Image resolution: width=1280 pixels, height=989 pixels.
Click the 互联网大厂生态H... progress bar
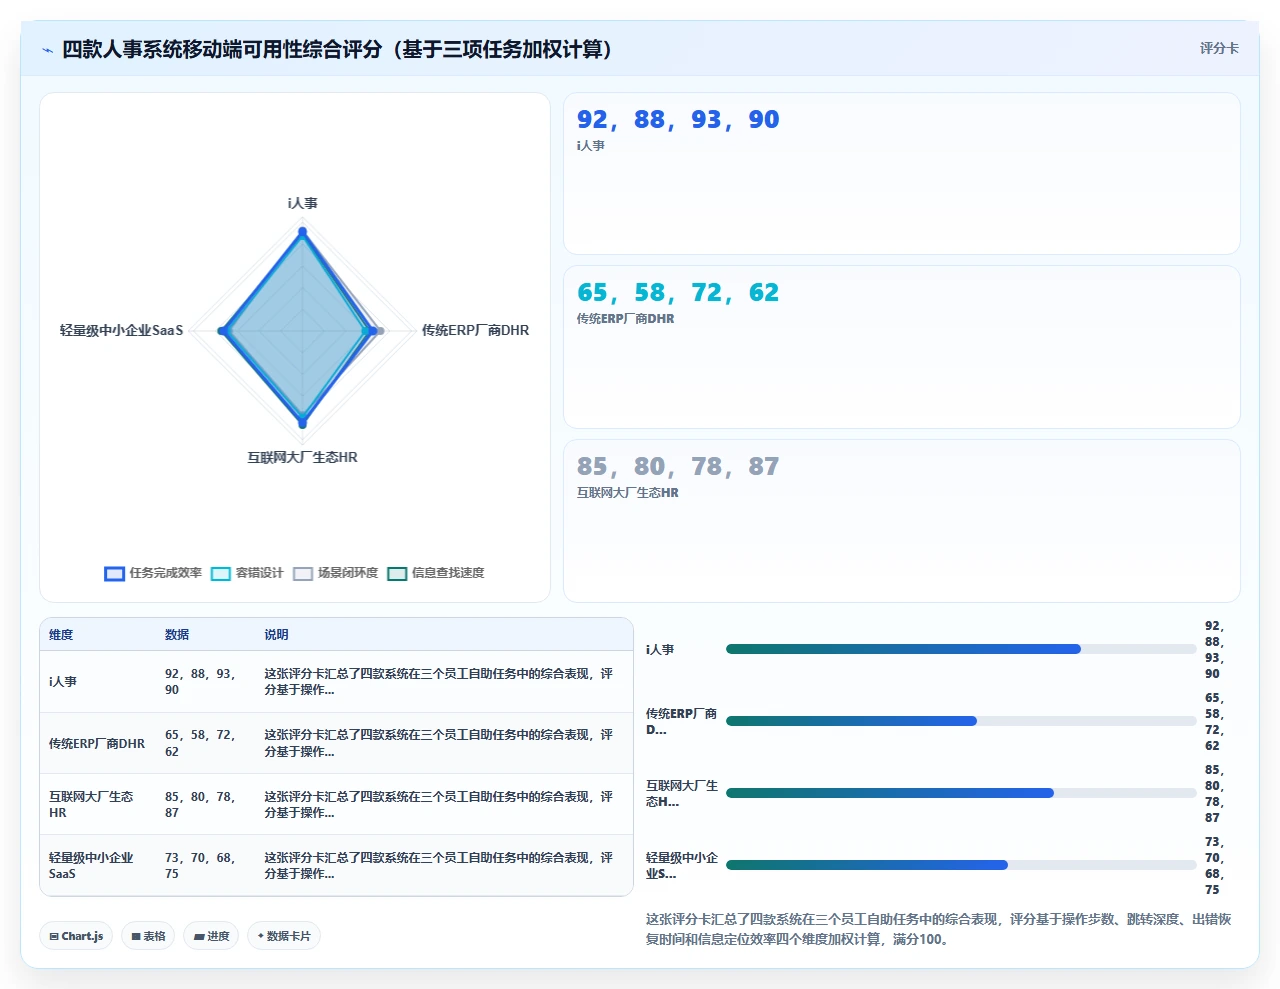tap(961, 793)
